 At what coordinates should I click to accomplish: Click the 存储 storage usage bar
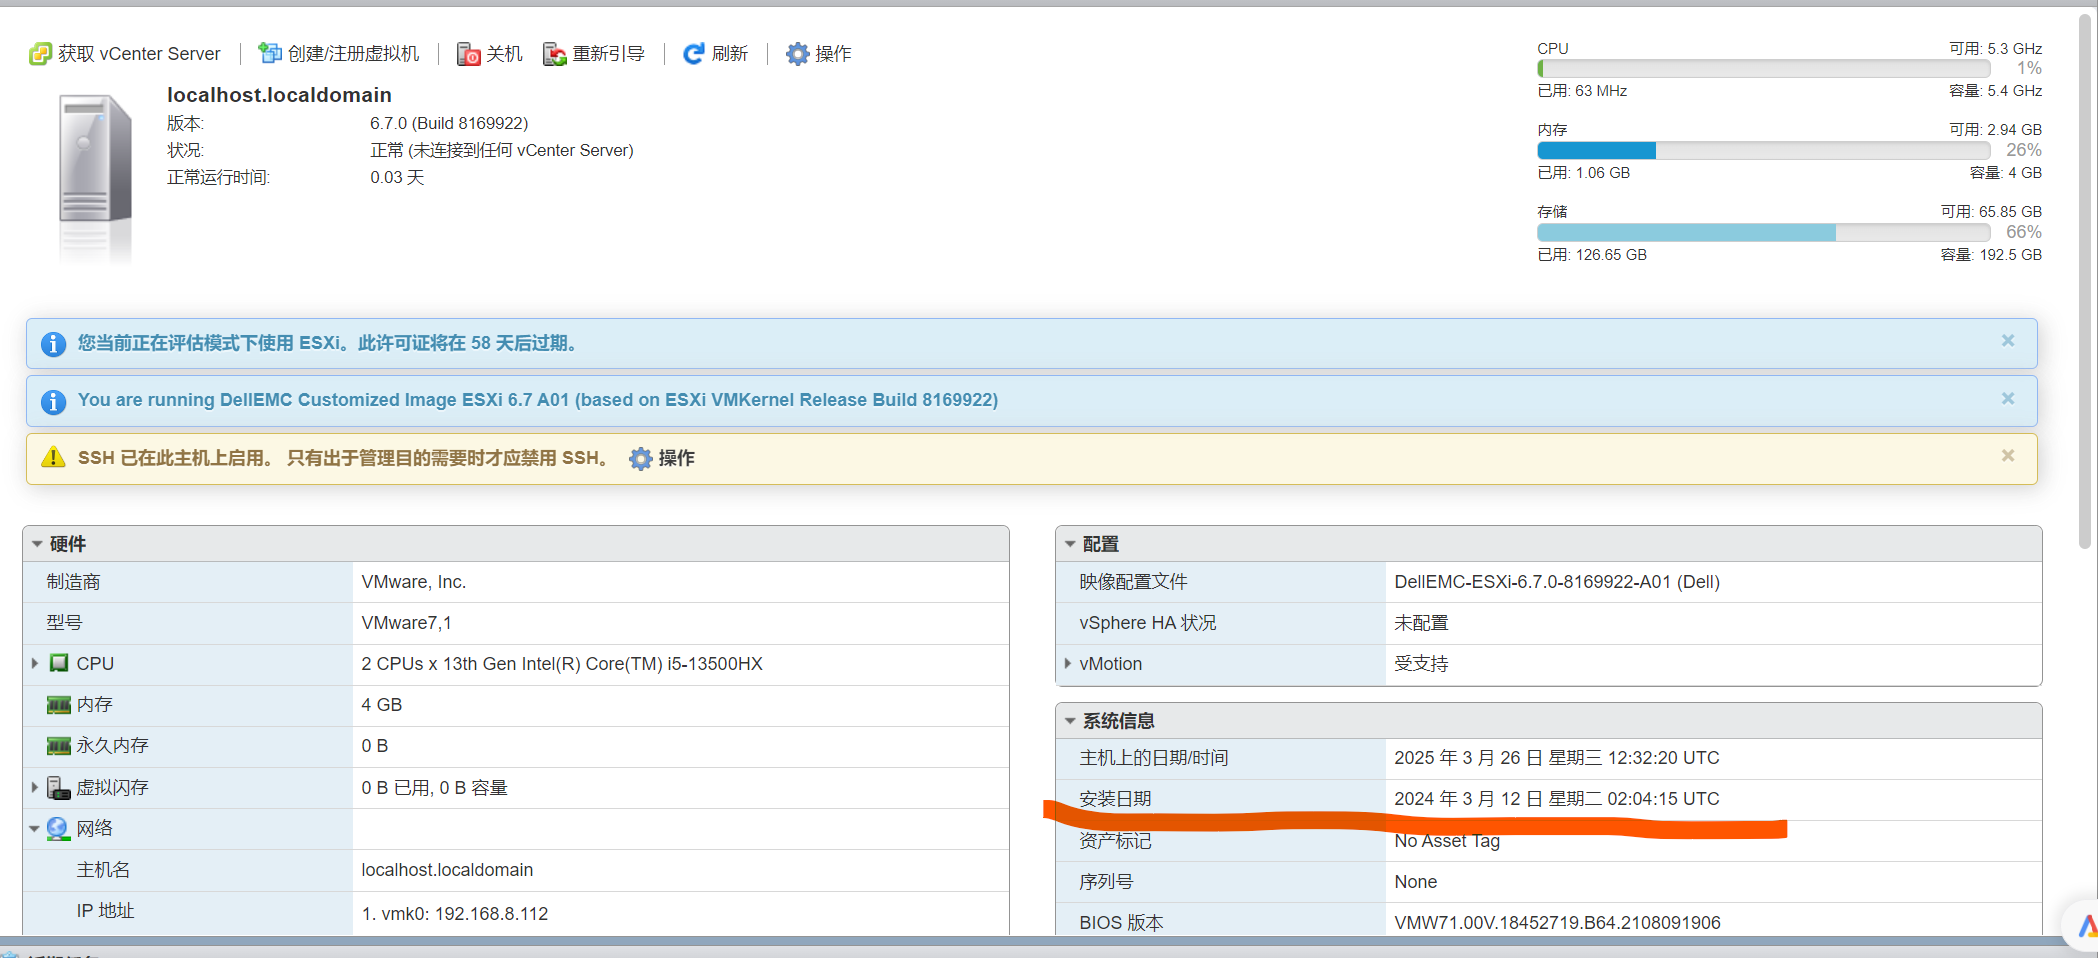1764,233
